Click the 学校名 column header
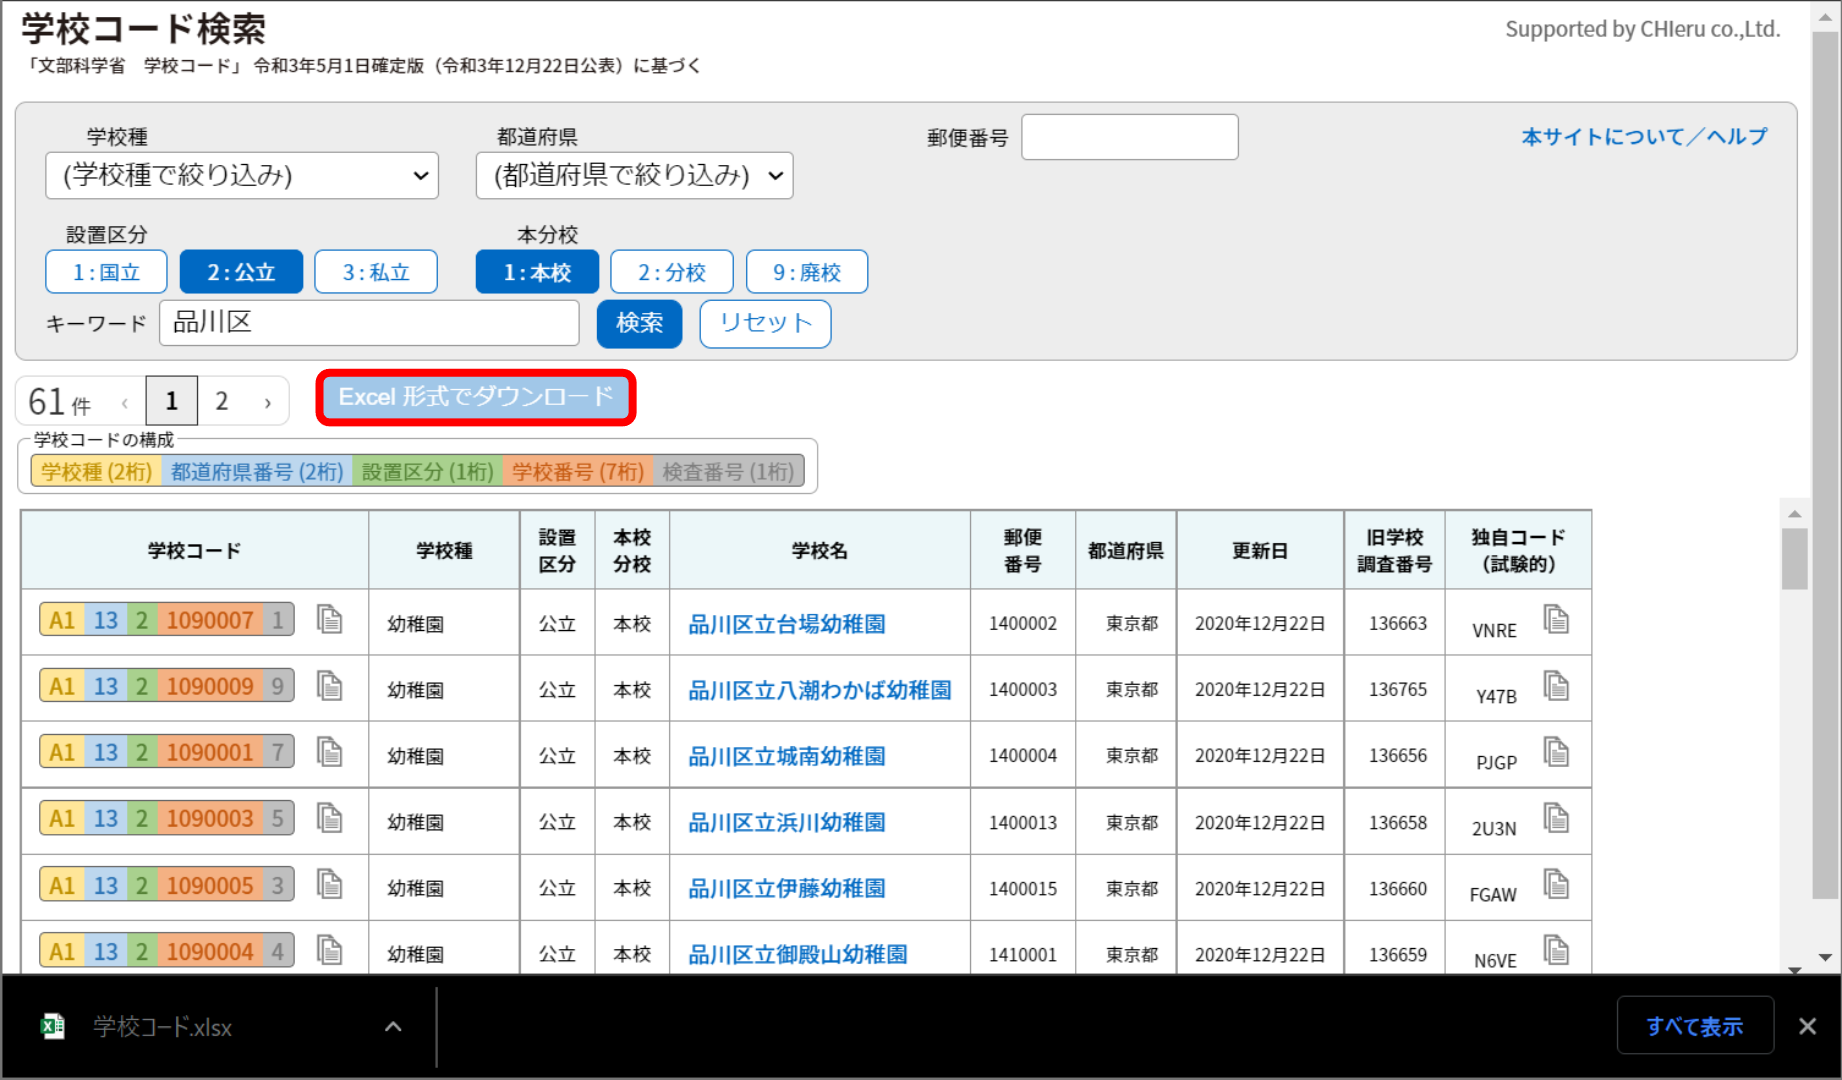 820,550
